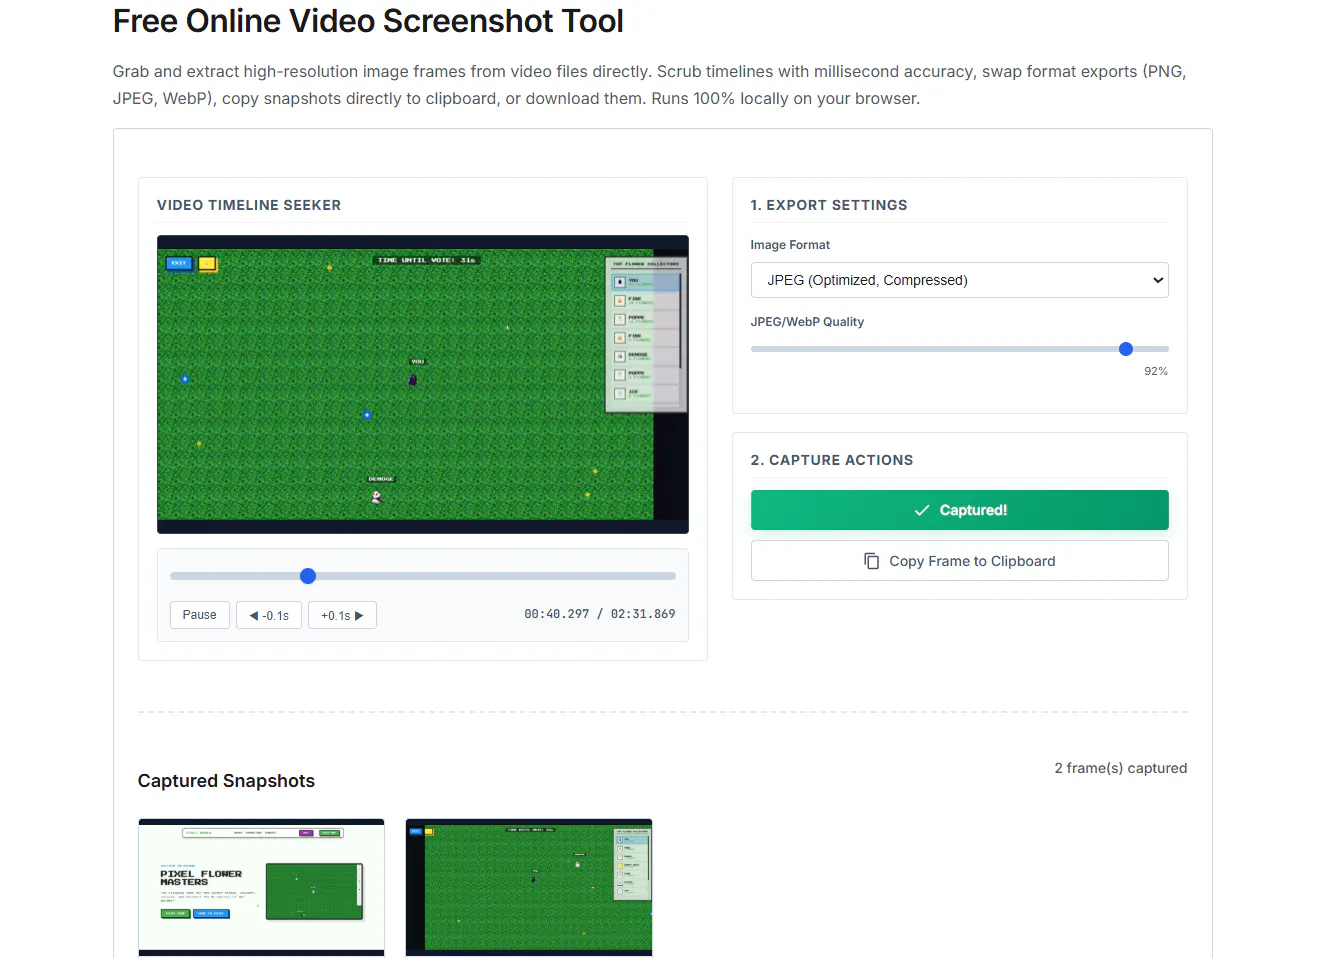Adjust the JPEG/WebP Quality slider handle
Viewport: 1327px width, 958px height.
(x=1126, y=349)
